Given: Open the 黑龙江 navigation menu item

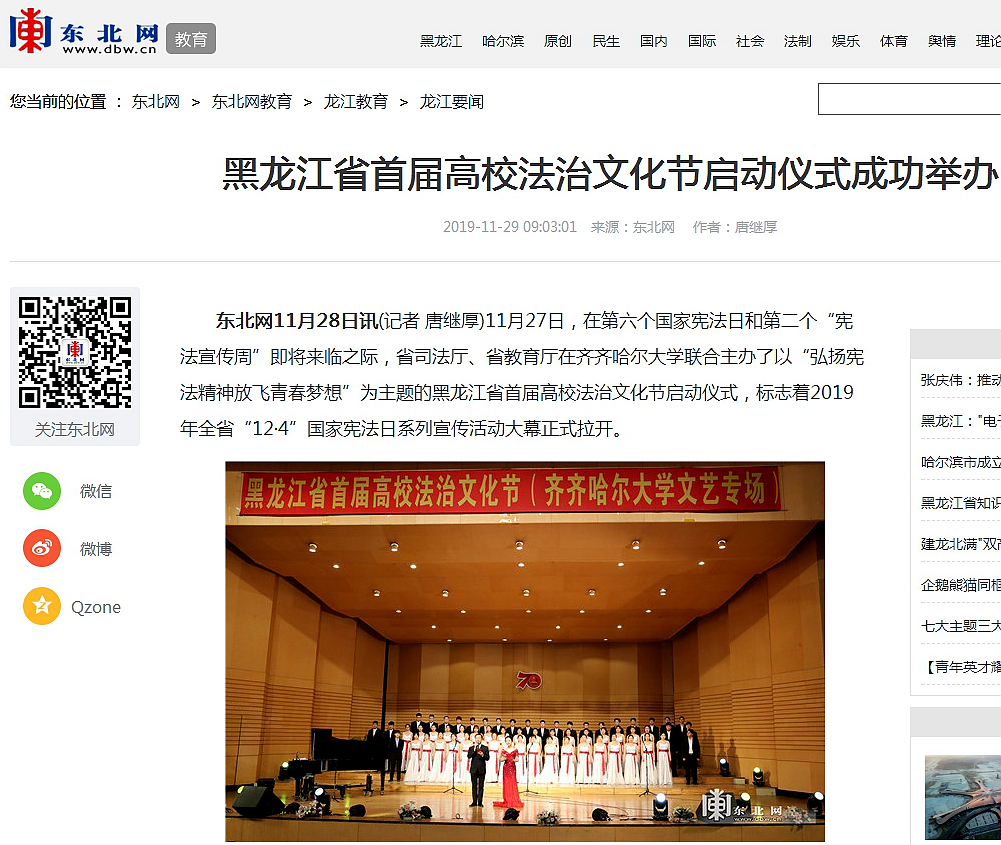Looking at the screenshot, I should [441, 41].
